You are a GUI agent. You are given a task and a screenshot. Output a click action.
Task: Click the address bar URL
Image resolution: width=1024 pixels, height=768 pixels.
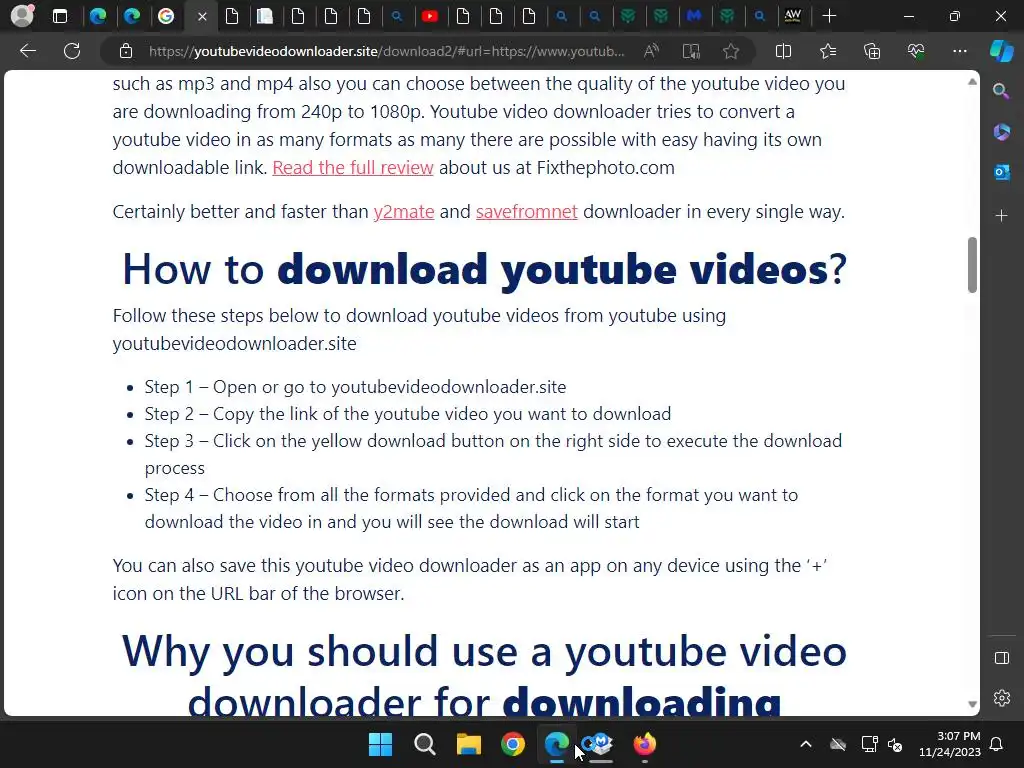tap(386, 51)
